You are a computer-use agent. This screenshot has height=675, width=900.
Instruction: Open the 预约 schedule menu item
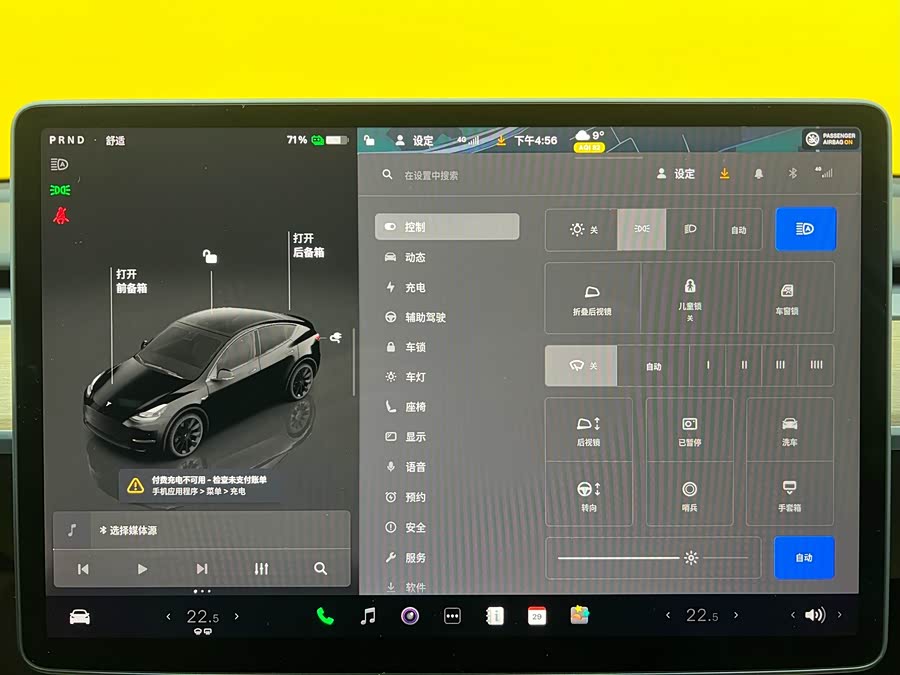pos(405,497)
